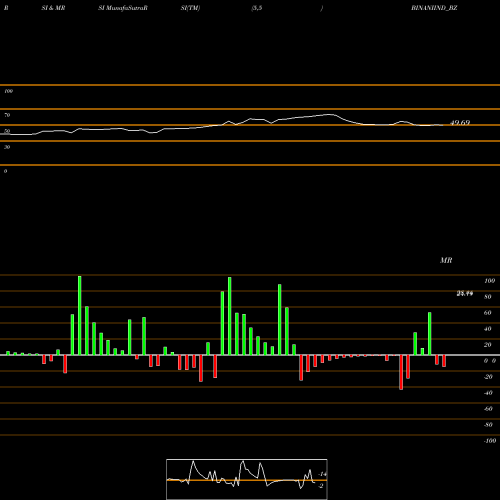Image resolution: width=500 pixels, height=500 pixels.
Task: Click the RSI axis label 30
Action: (7, 147)
